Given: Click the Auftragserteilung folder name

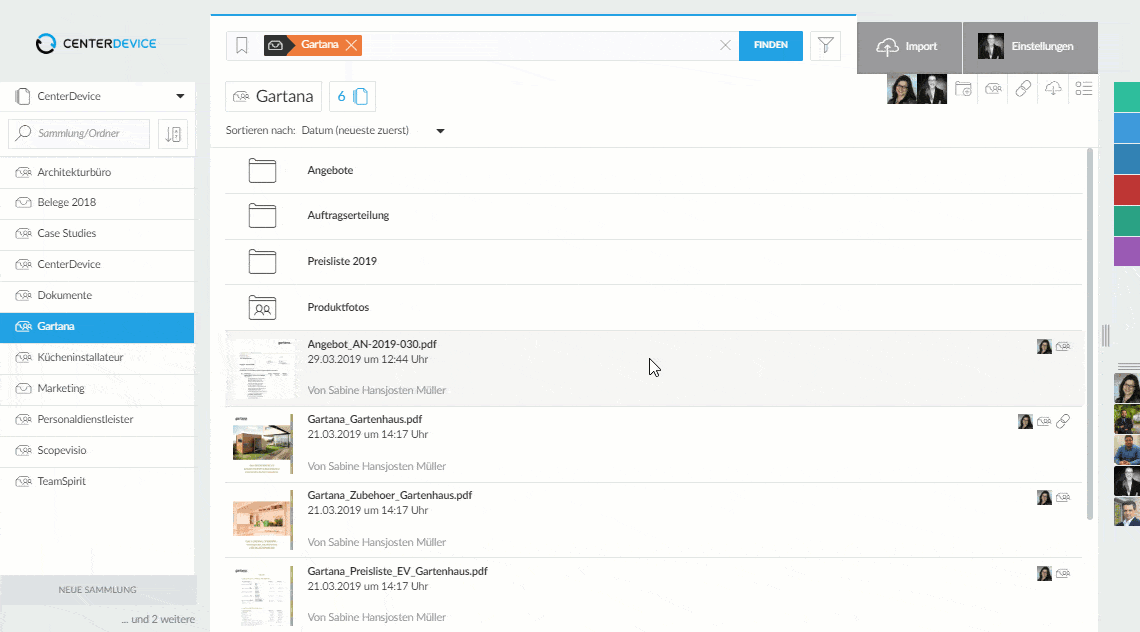Looking at the screenshot, I should (348, 215).
